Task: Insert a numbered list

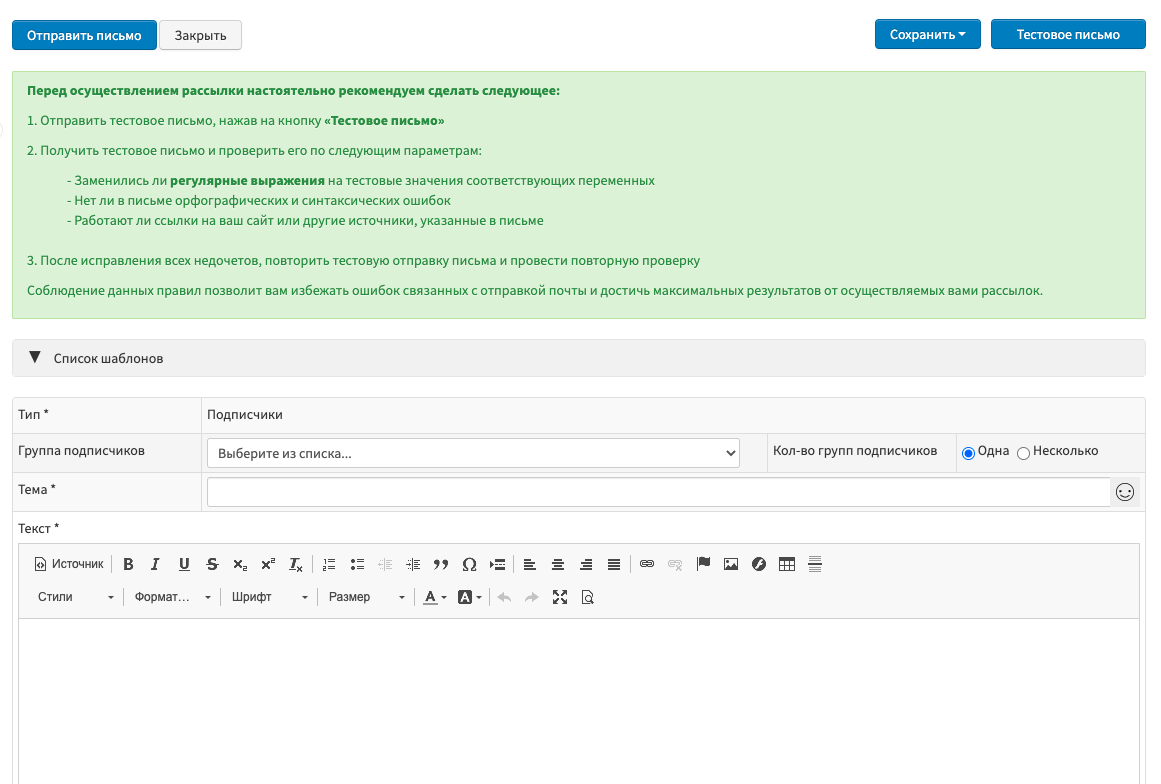Action: 329,564
